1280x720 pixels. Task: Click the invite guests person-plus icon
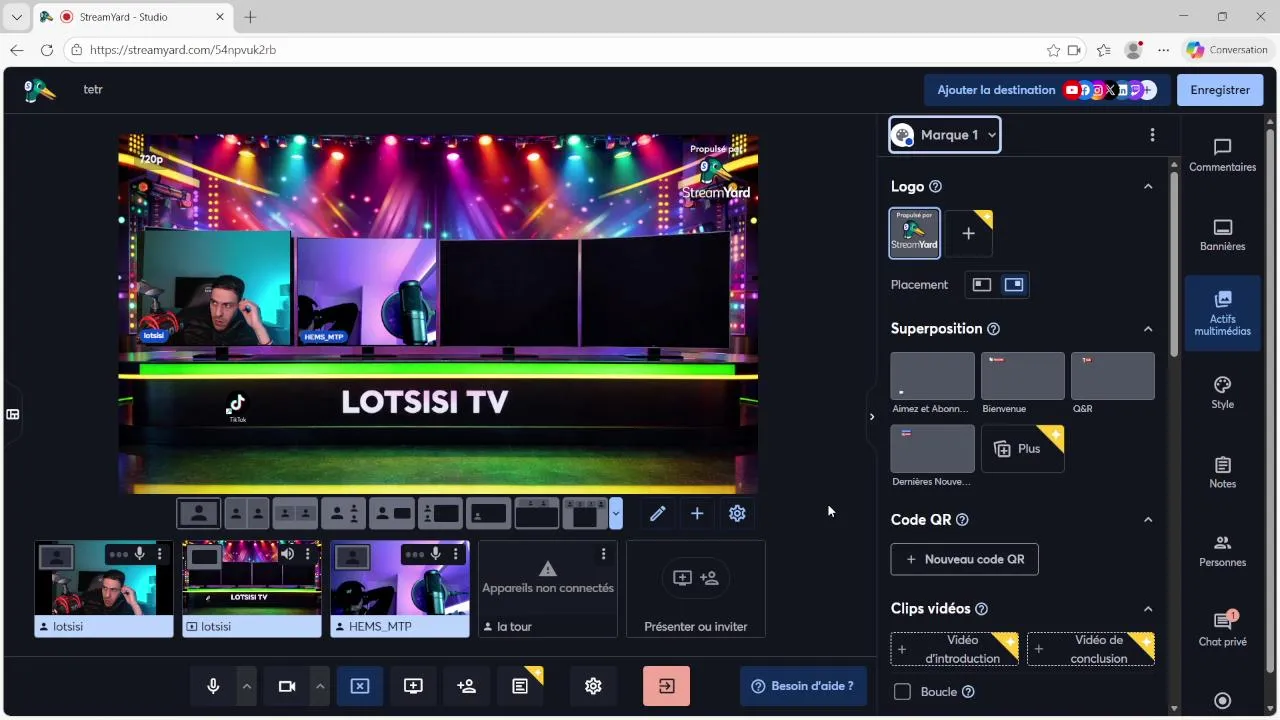click(x=466, y=686)
